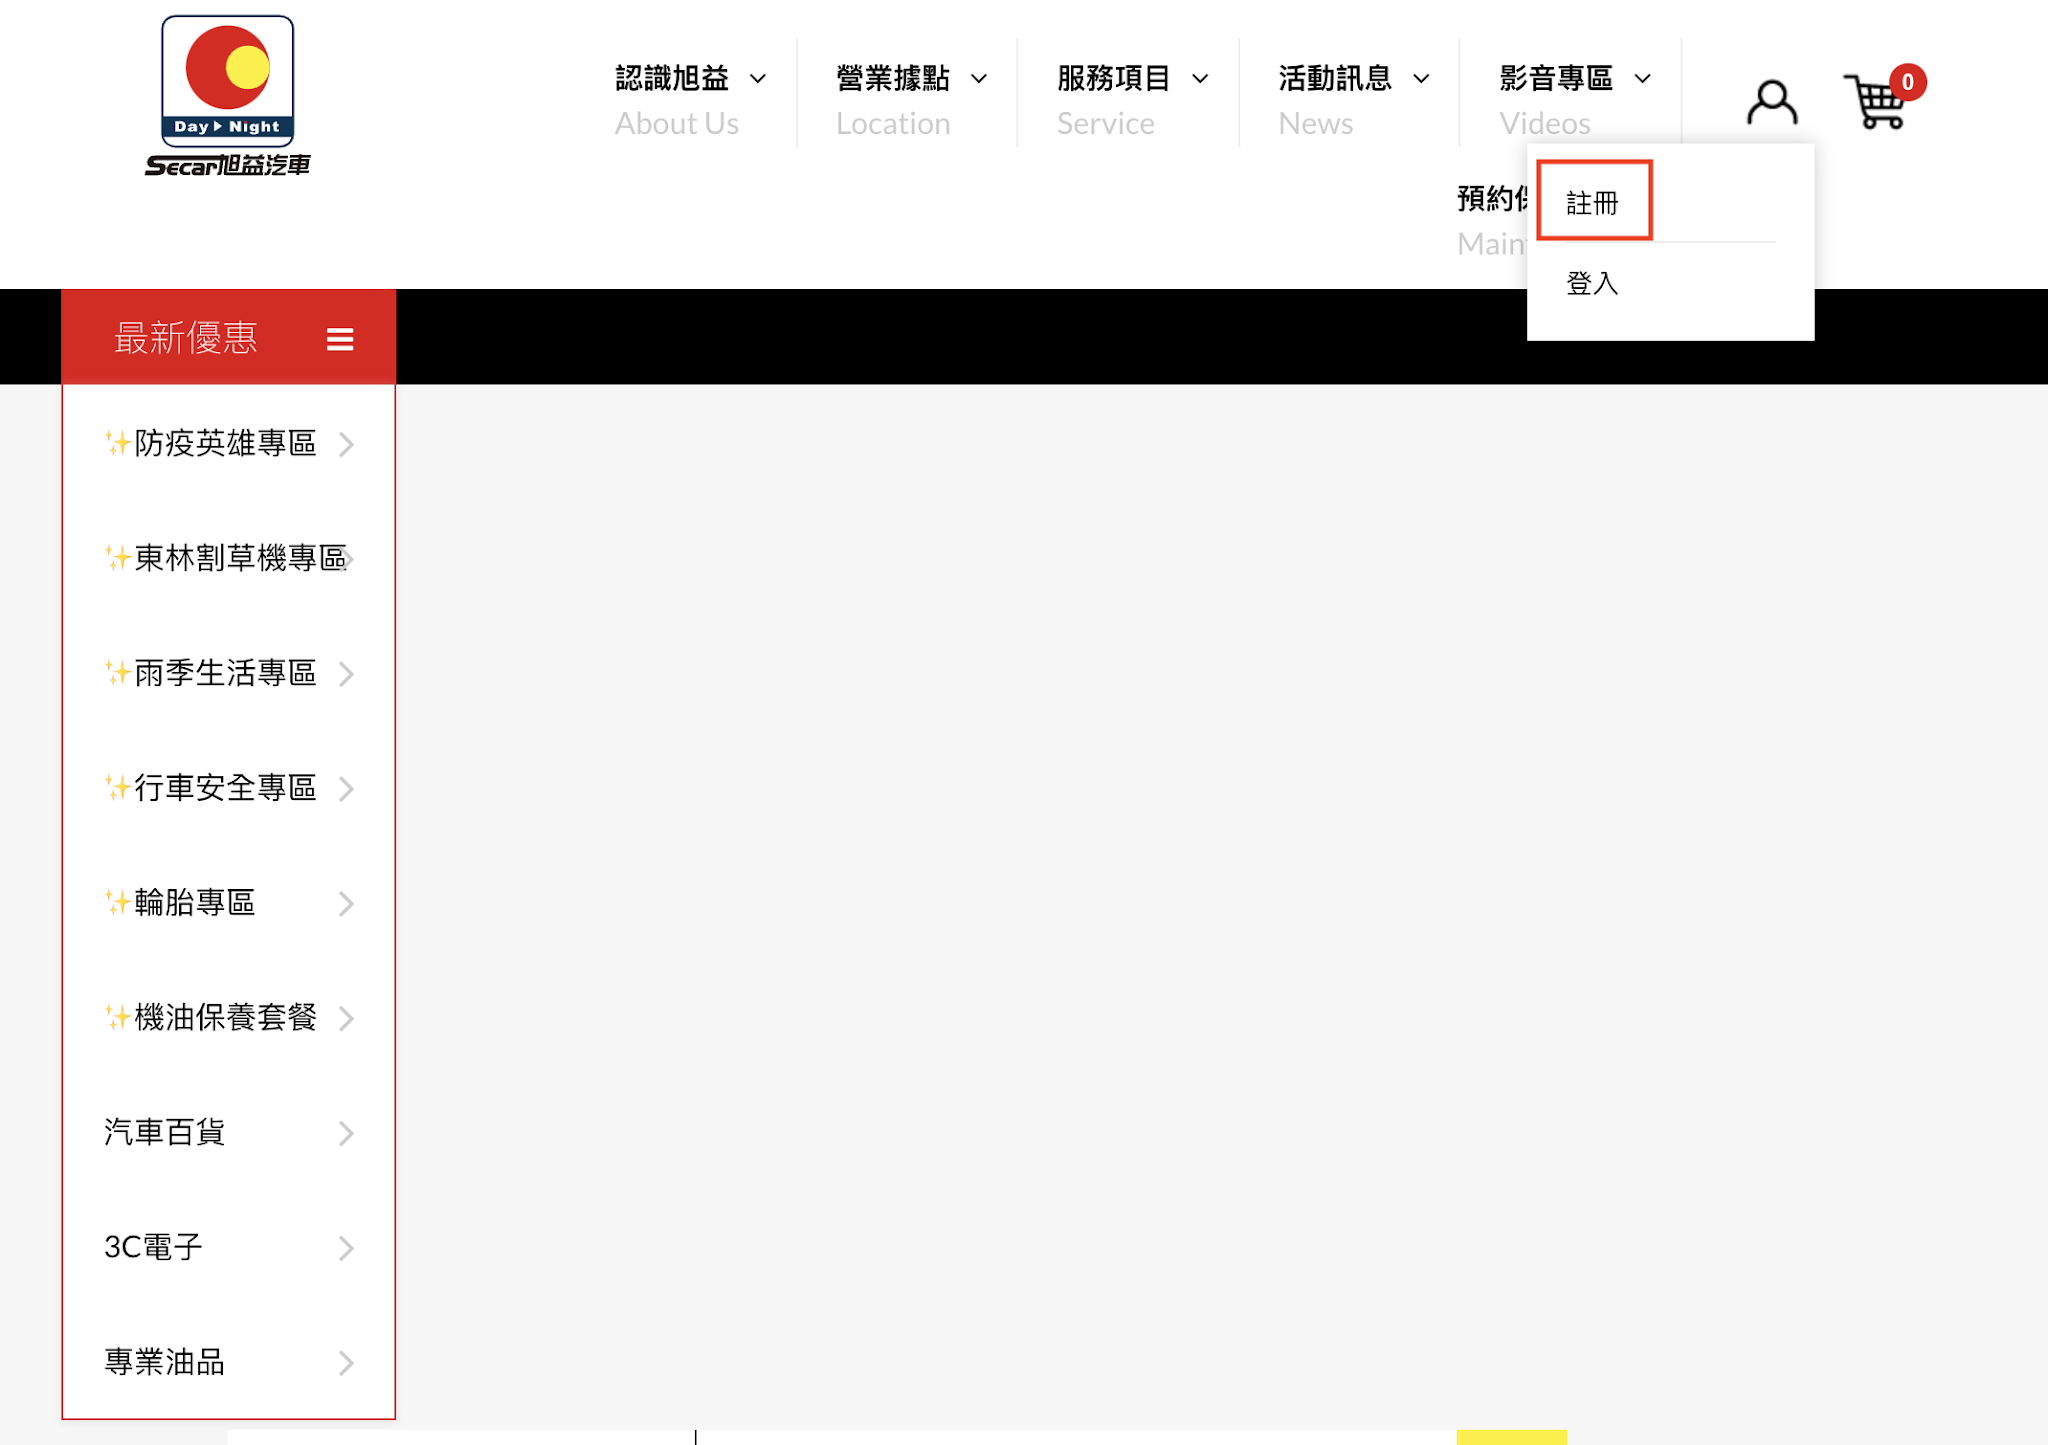Expand the 營業據點 Location dropdown
The image size is (2048, 1445).
click(x=911, y=79)
